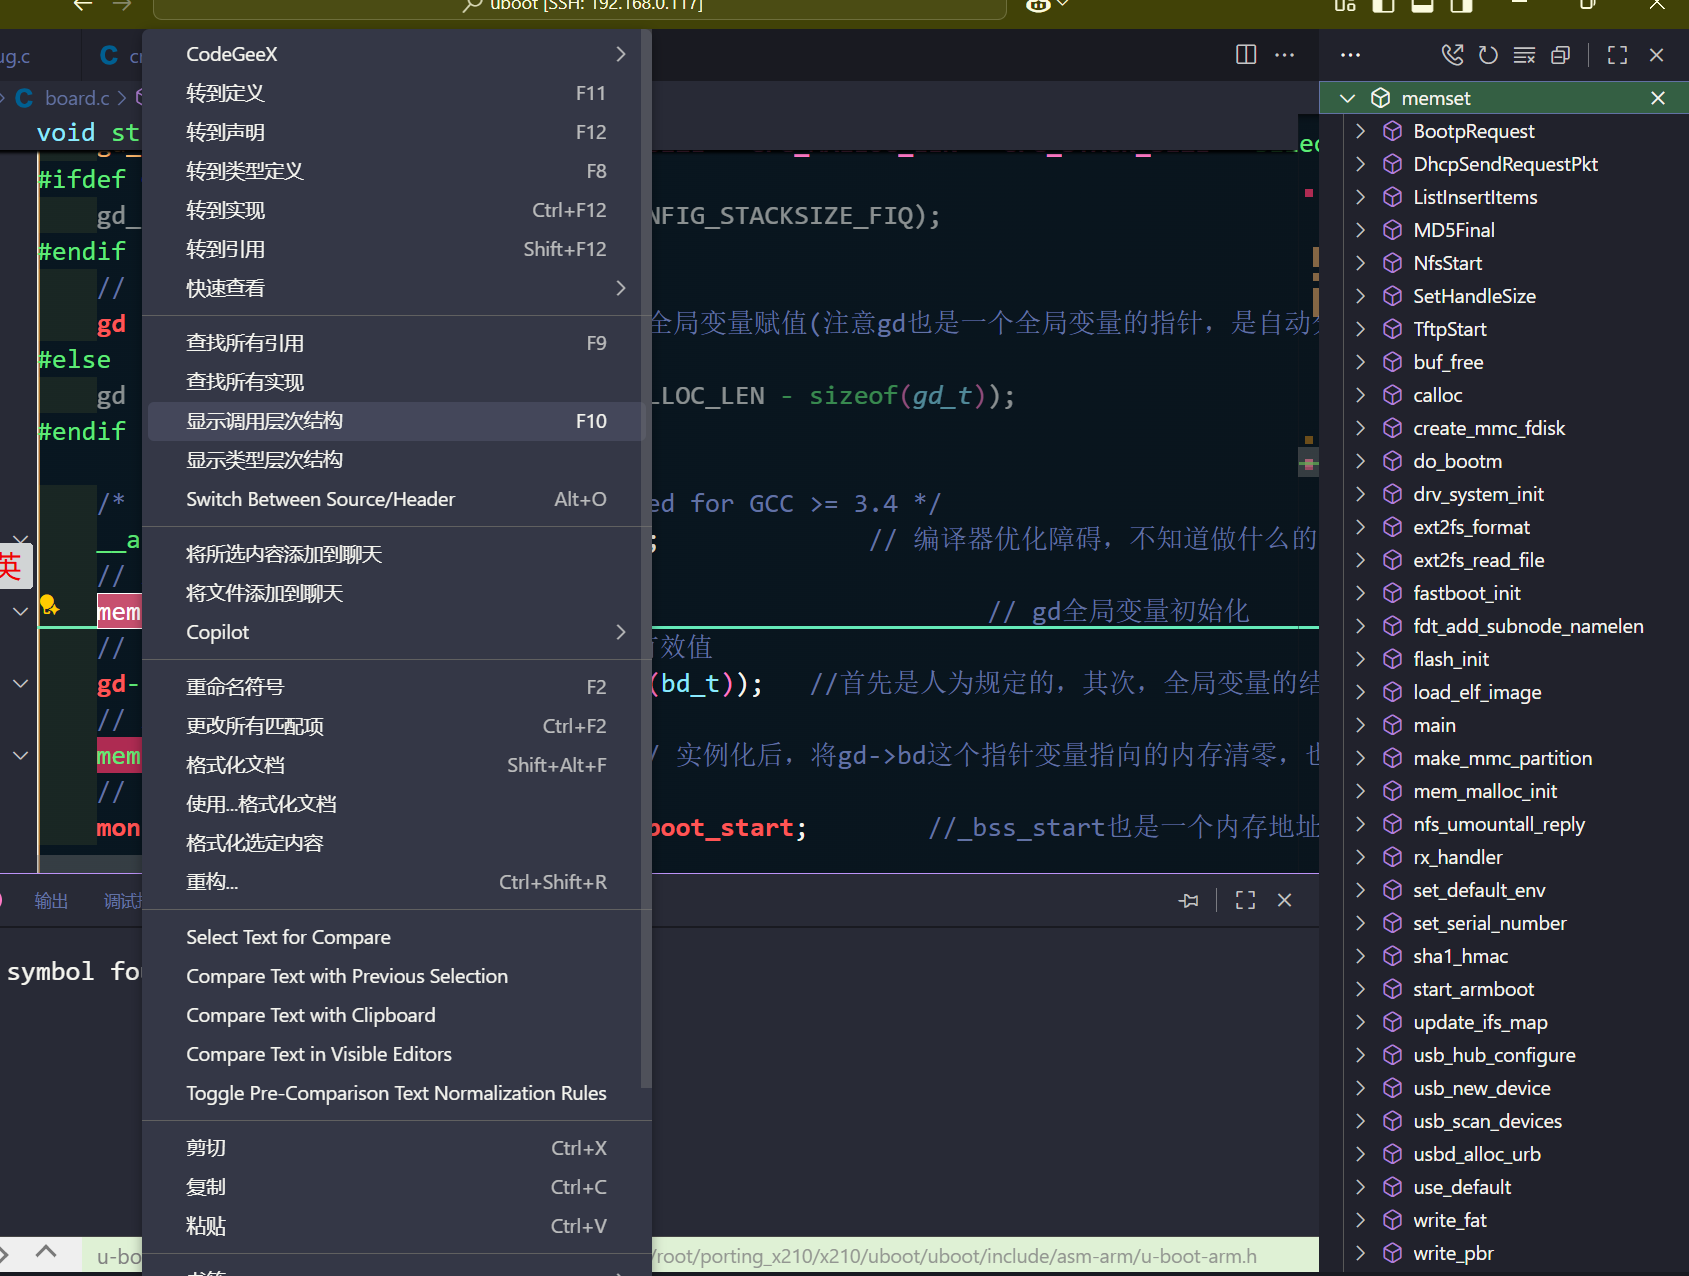Click show incoming calls phone icon
Viewport: 1689px width, 1276px height.
[1452, 55]
